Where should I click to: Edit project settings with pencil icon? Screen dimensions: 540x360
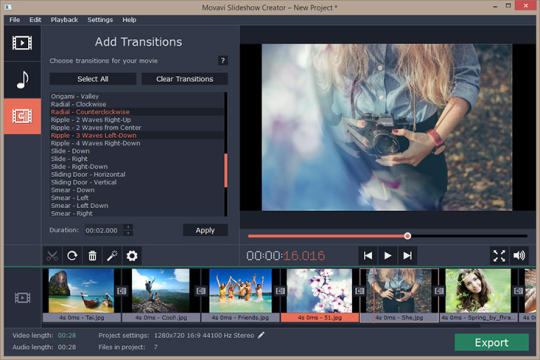[261, 335]
